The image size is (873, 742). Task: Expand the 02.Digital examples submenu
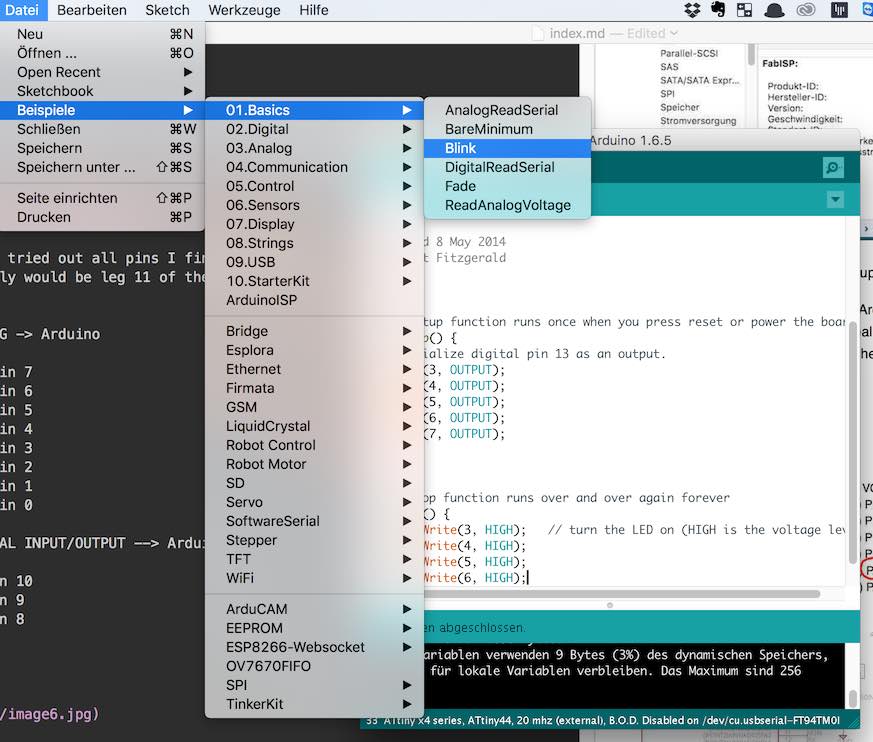click(315, 129)
